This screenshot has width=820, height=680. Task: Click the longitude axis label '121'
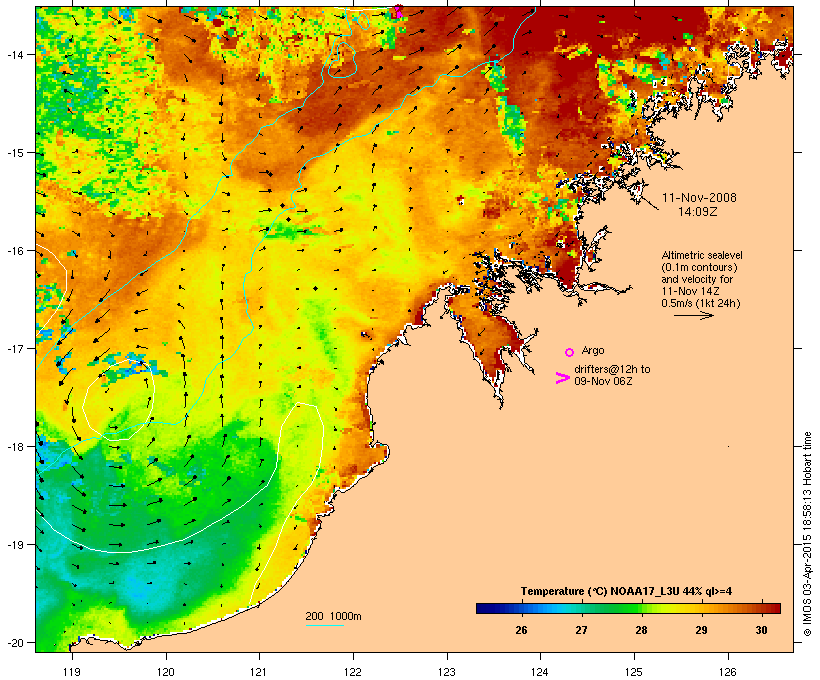click(259, 672)
